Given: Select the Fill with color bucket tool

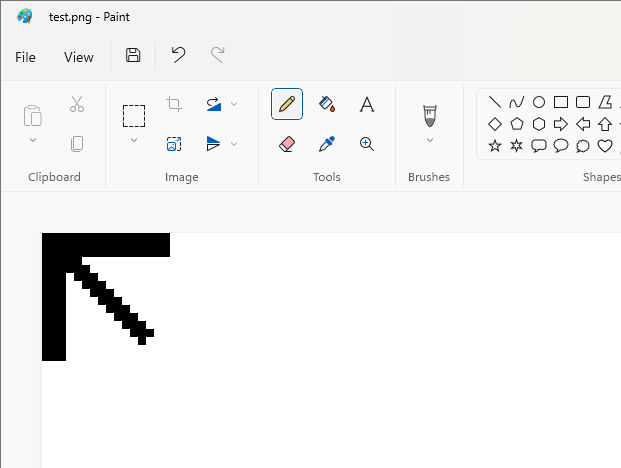Looking at the screenshot, I should (326, 104).
